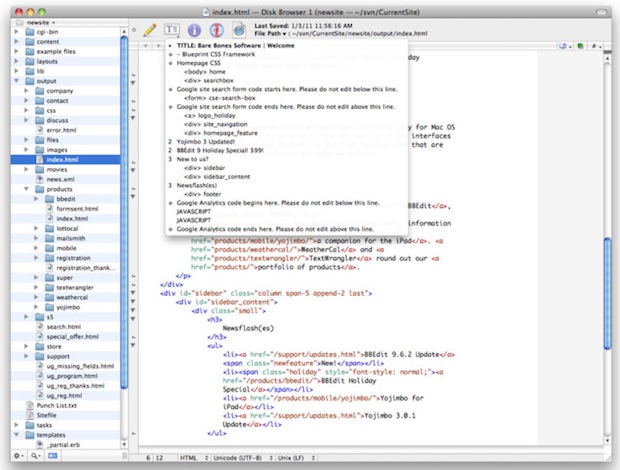Open the Unix (LF) line endings popup
Image resolution: width=620 pixels, height=470 pixels.
296,458
